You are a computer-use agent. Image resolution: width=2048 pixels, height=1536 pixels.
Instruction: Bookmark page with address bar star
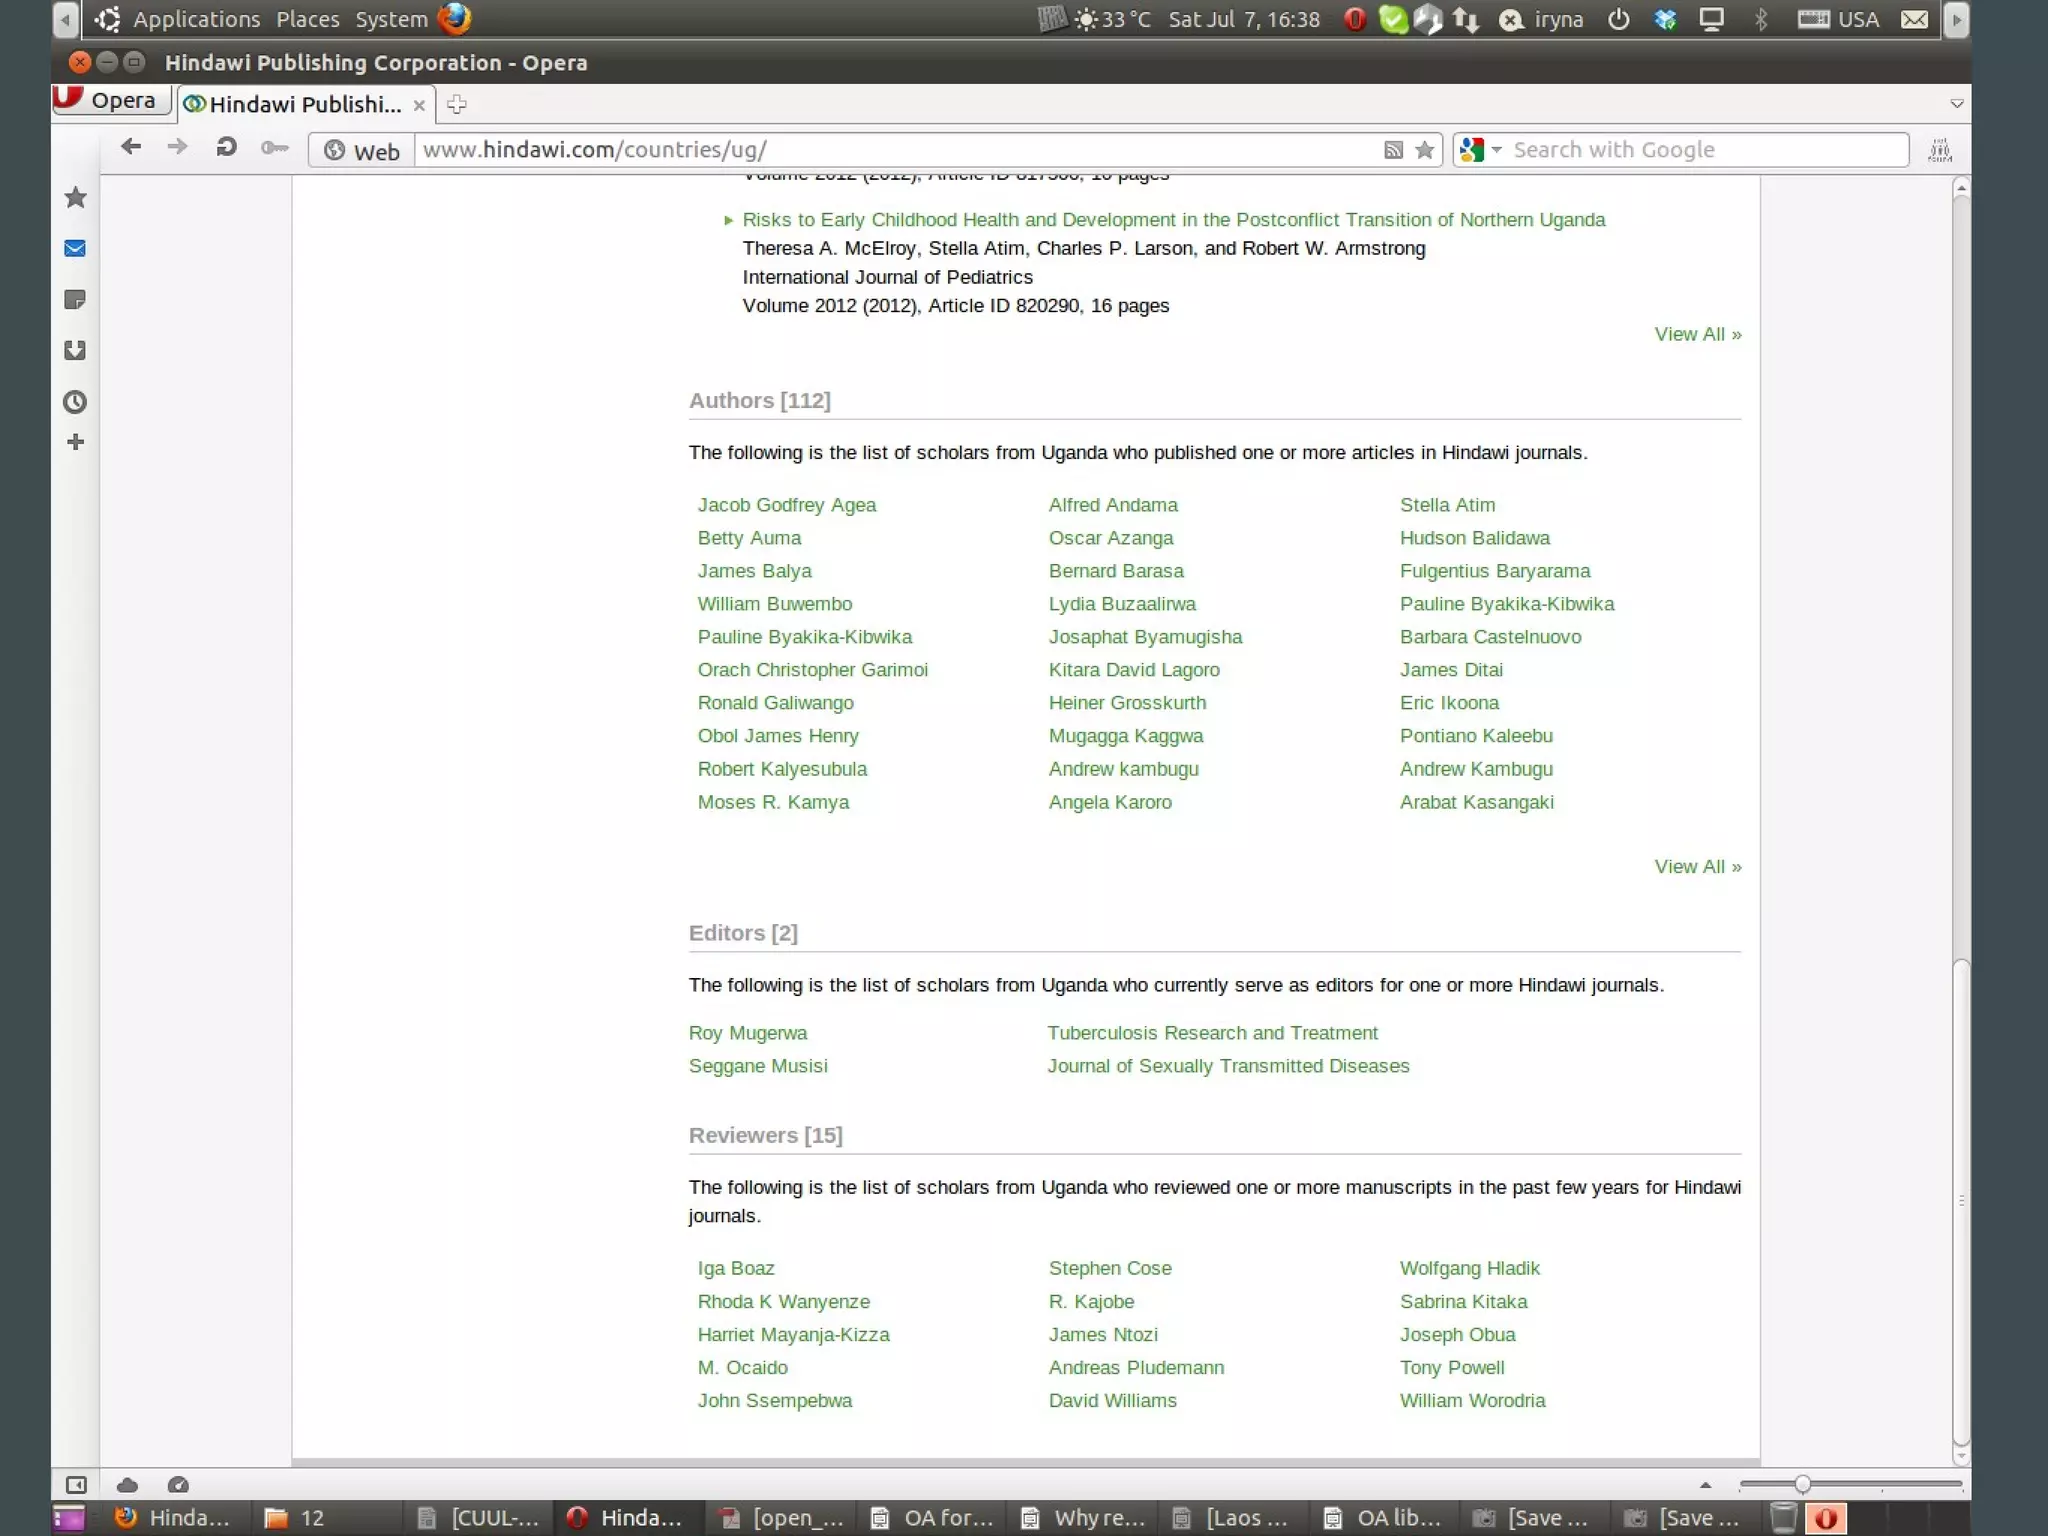click(x=1425, y=150)
